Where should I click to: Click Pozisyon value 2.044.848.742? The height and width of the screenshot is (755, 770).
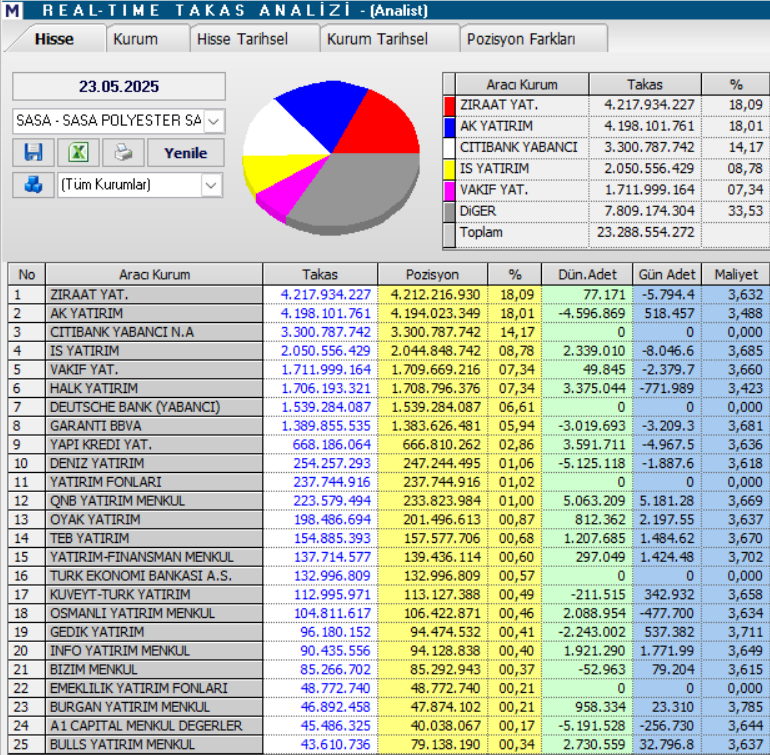pos(436,351)
